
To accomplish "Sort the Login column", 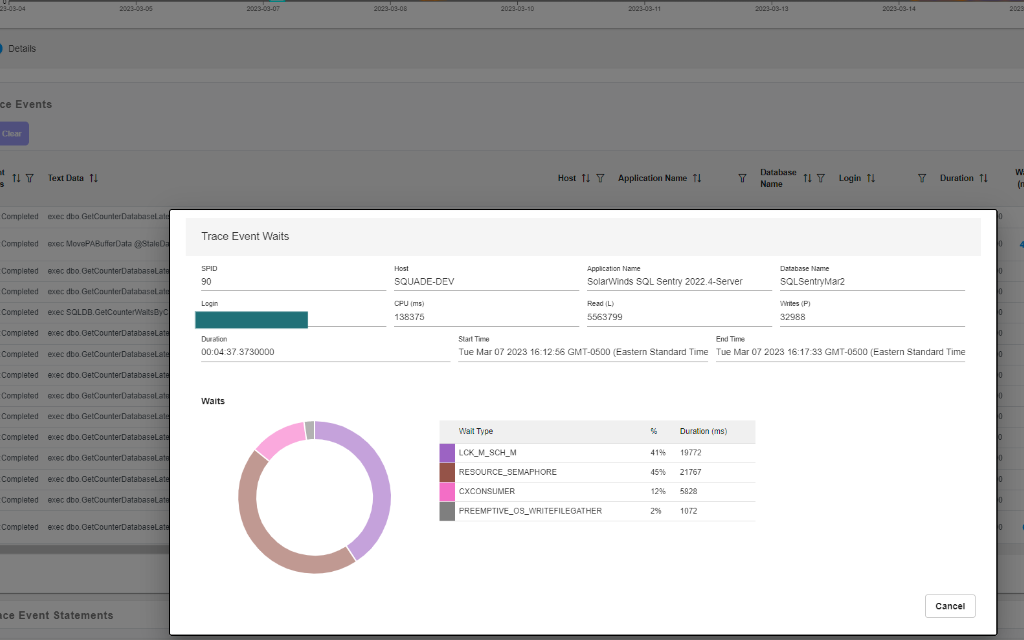I will (871, 178).
